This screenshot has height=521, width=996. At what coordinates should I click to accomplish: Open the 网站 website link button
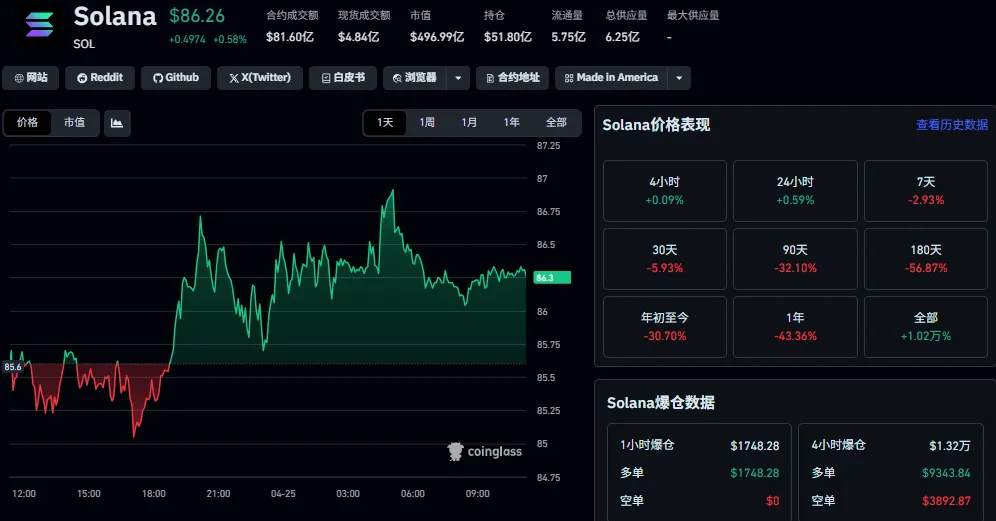(x=30, y=78)
